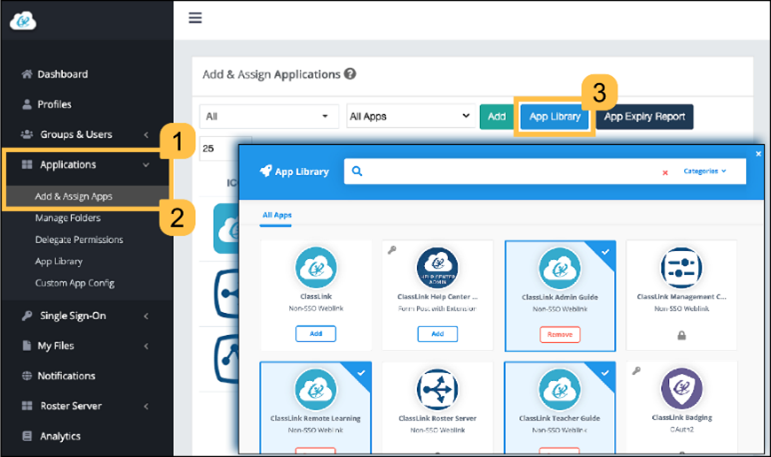Toggle checkmark on ClassLink Admin Guide card
The image size is (771, 457).
[x=605, y=252]
